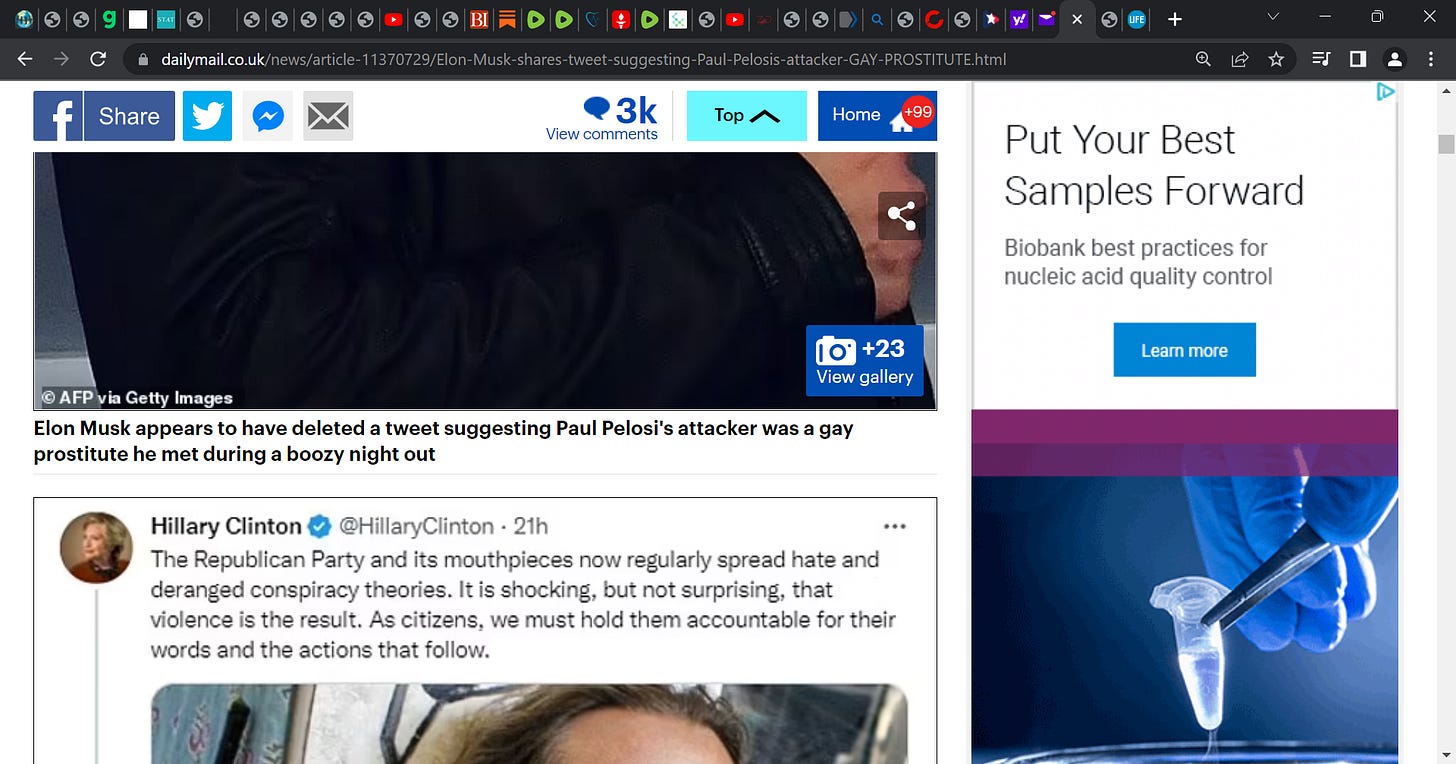
Task: Share via Facebook Messenger icon
Action: [x=268, y=116]
